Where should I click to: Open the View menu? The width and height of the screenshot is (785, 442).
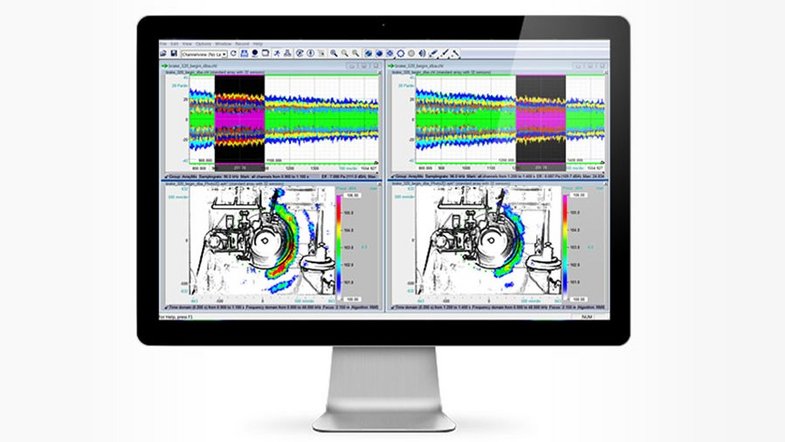point(187,44)
